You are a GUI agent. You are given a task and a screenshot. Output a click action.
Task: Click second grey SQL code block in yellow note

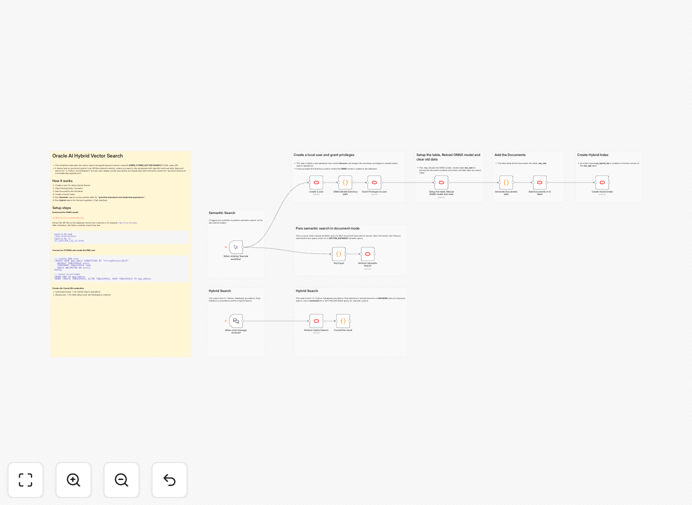pyautogui.click(x=120, y=269)
